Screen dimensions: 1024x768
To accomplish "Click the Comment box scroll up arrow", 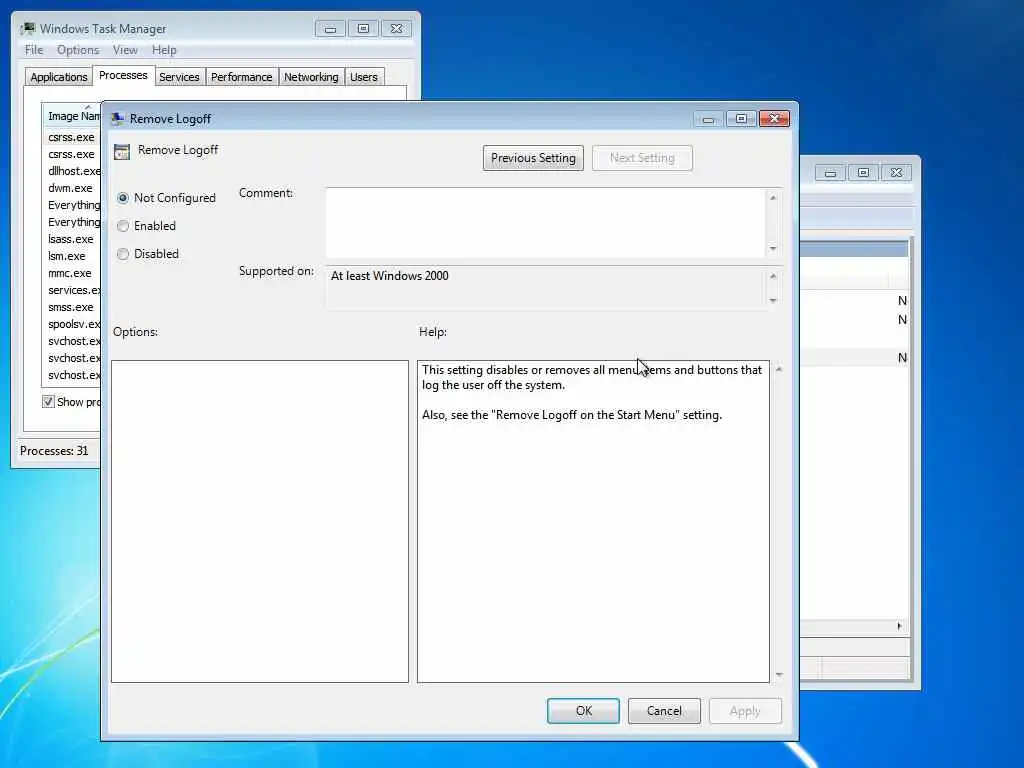I will 773,197.
